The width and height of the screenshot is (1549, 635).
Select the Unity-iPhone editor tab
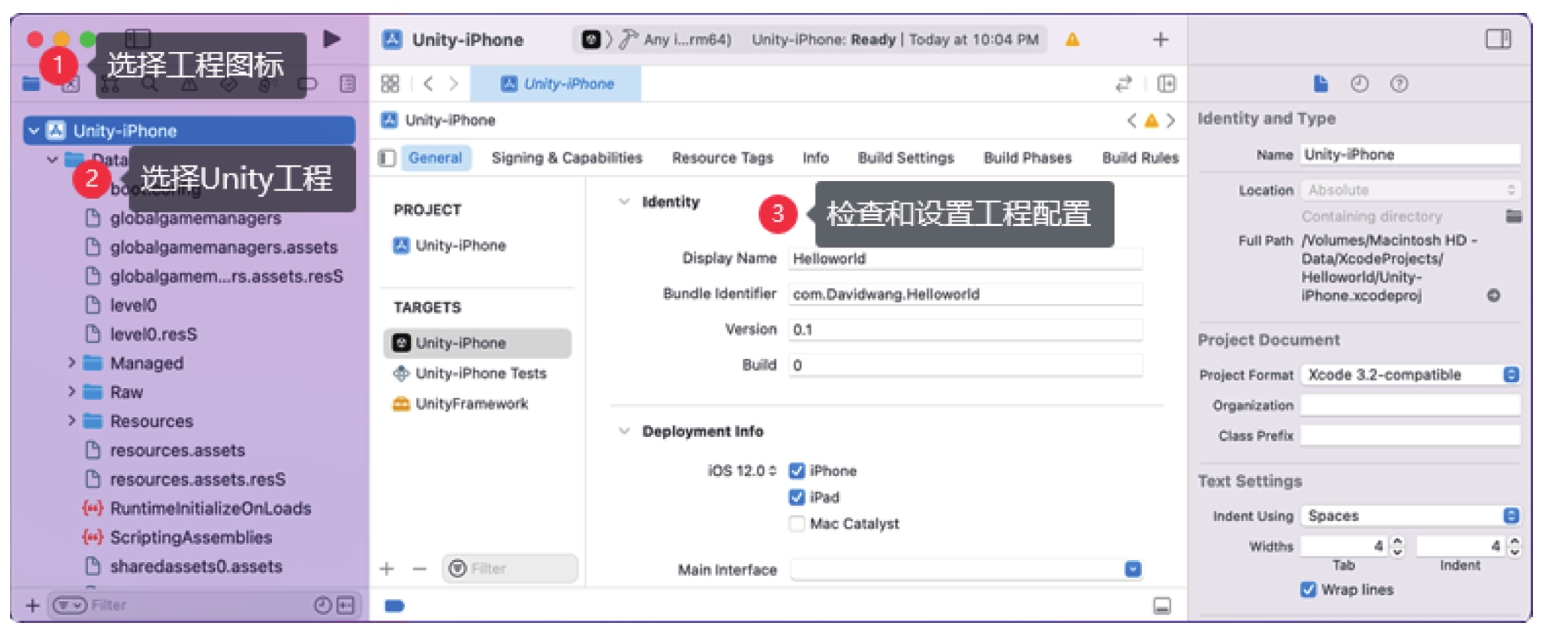[x=557, y=84]
